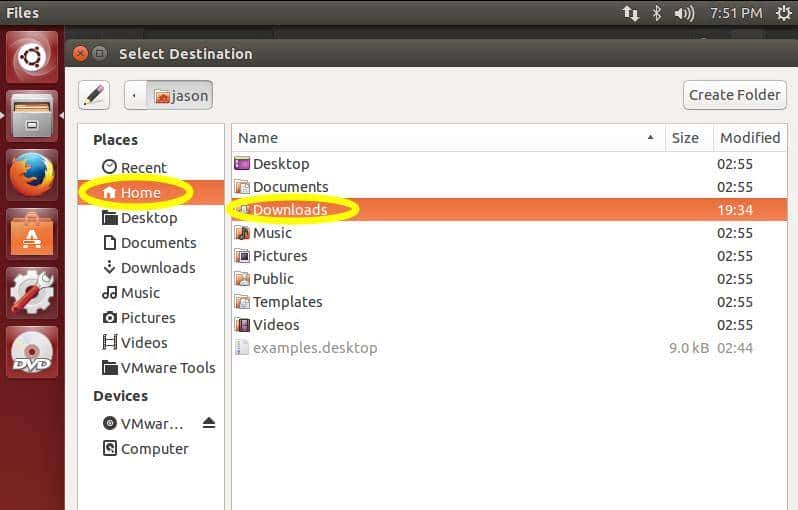Select Computer under Devices
The height and width of the screenshot is (510, 798).
click(151, 448)
